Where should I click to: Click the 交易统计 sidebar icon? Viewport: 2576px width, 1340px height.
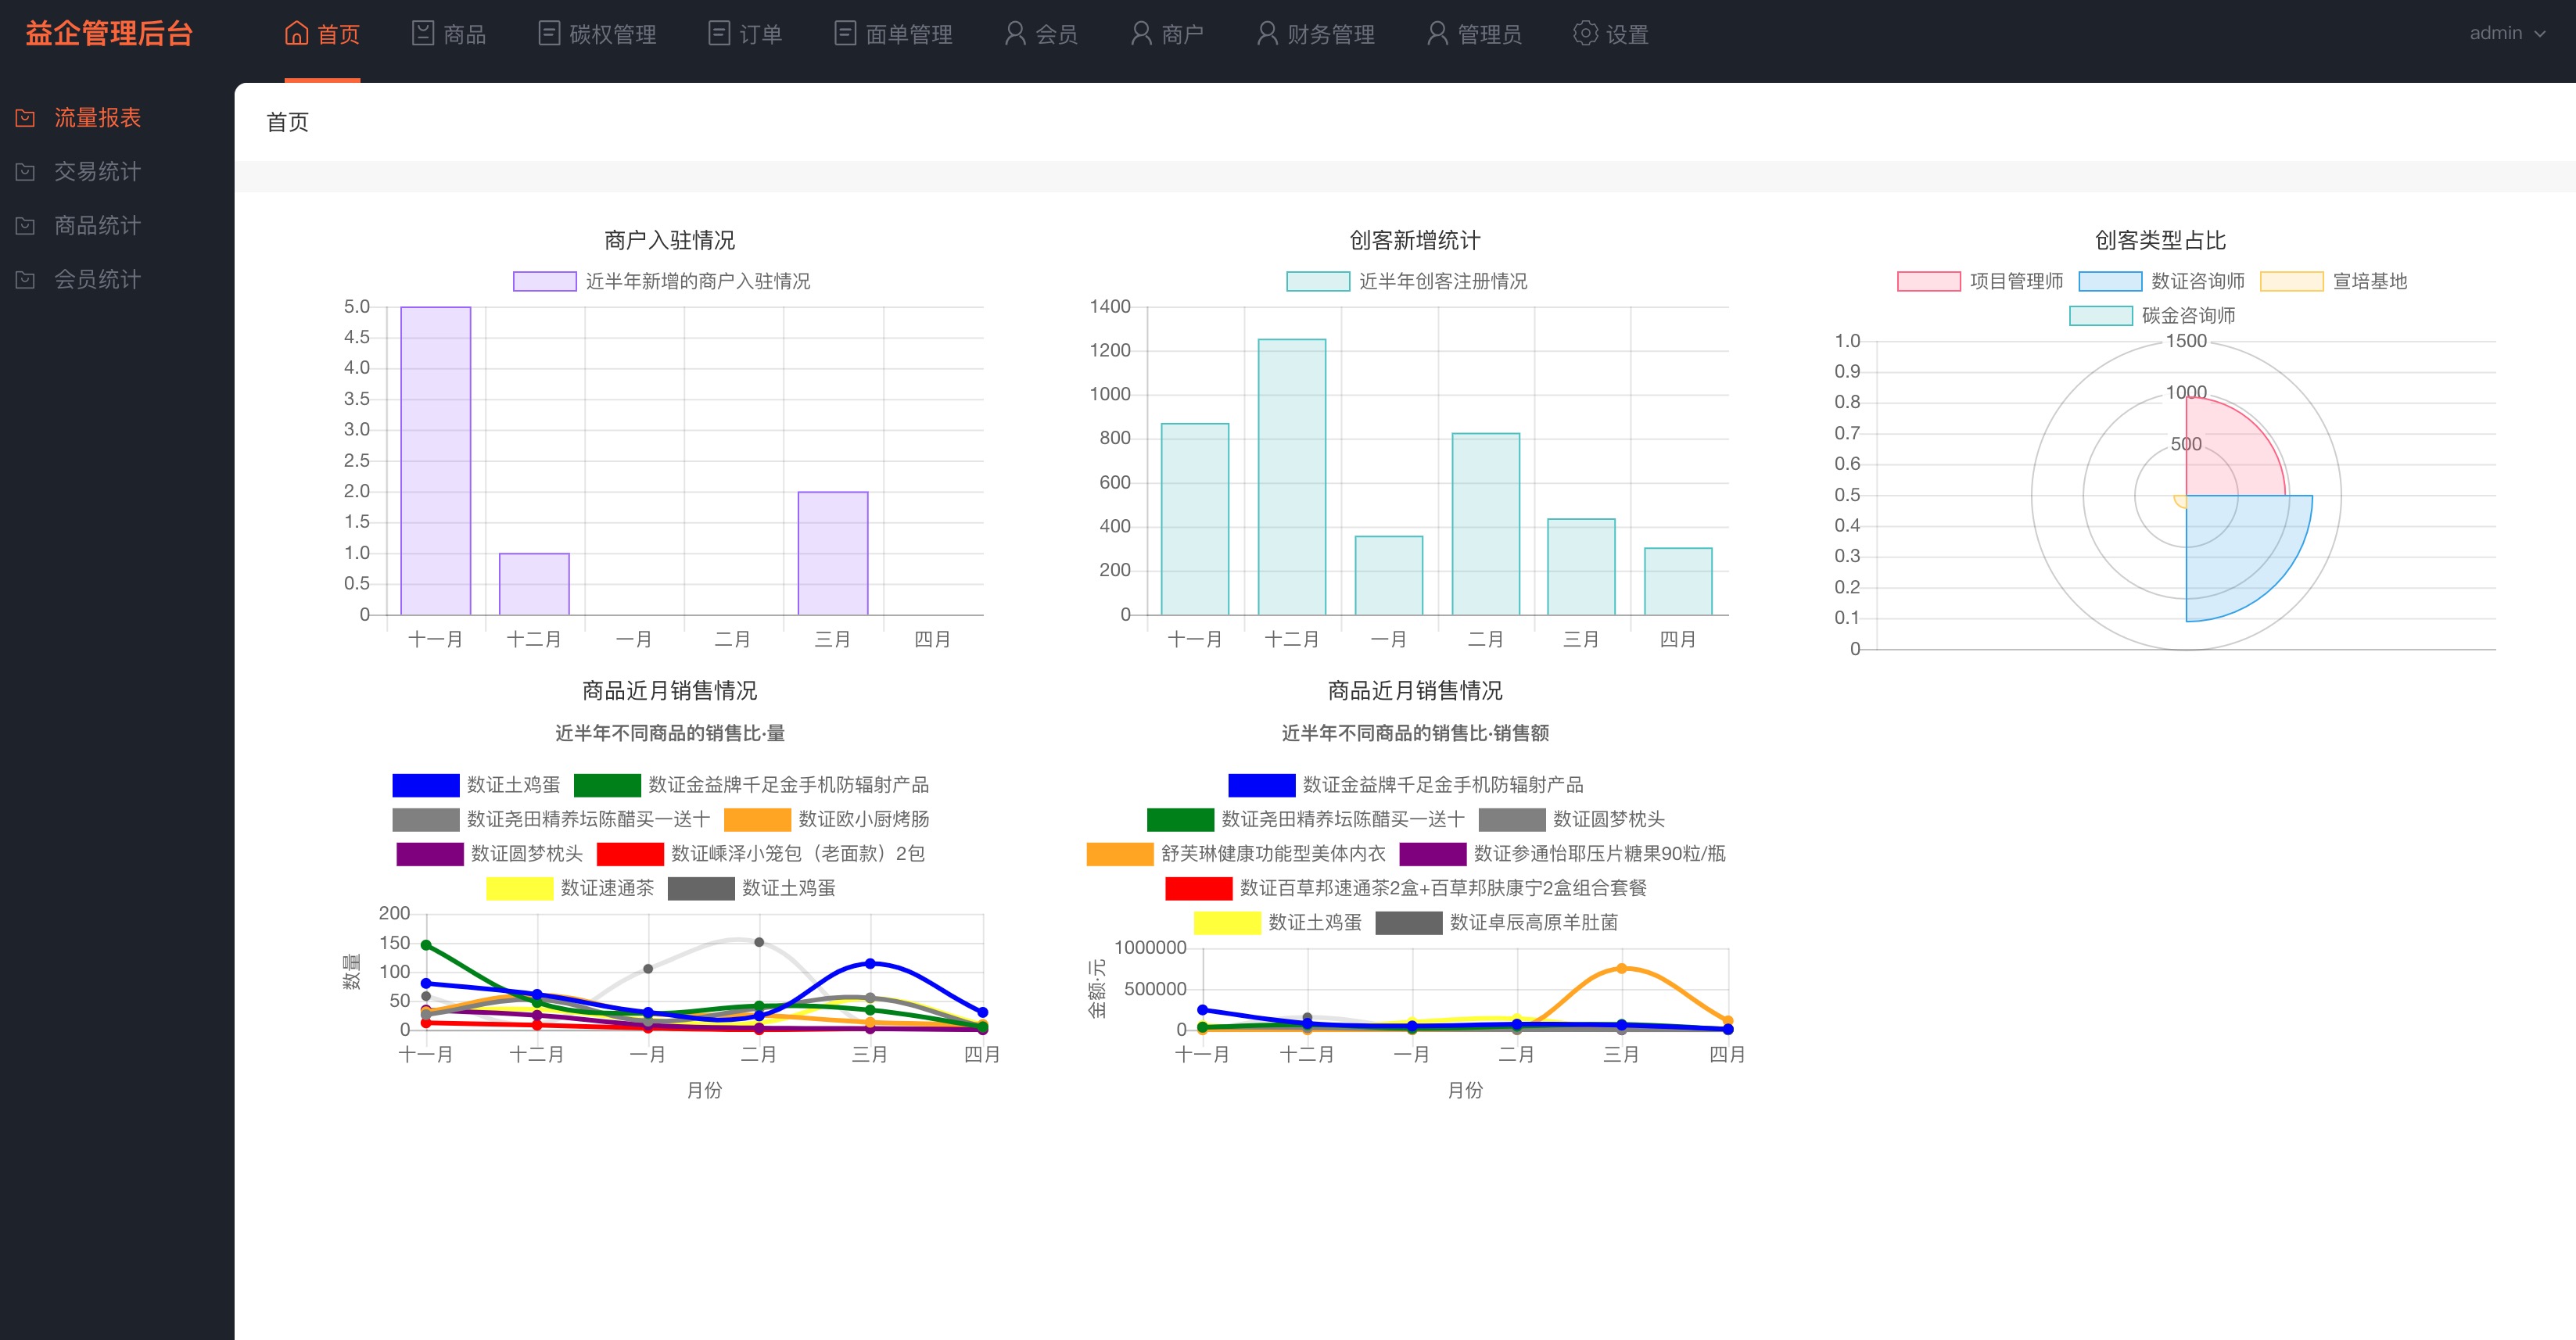[26, 172]
